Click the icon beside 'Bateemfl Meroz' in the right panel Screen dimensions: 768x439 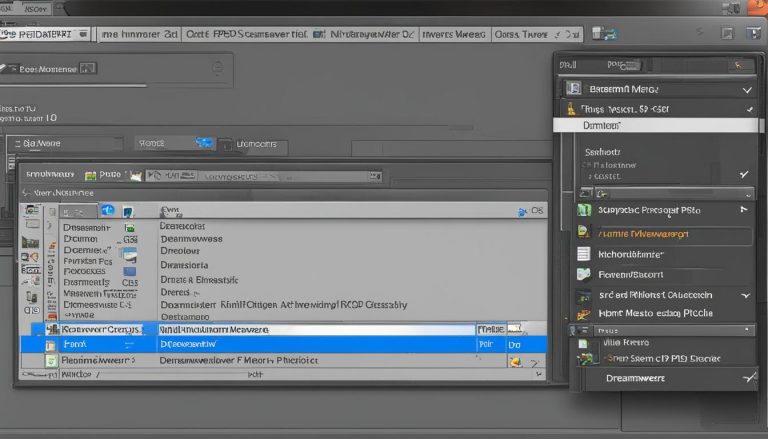click(574, 89)
